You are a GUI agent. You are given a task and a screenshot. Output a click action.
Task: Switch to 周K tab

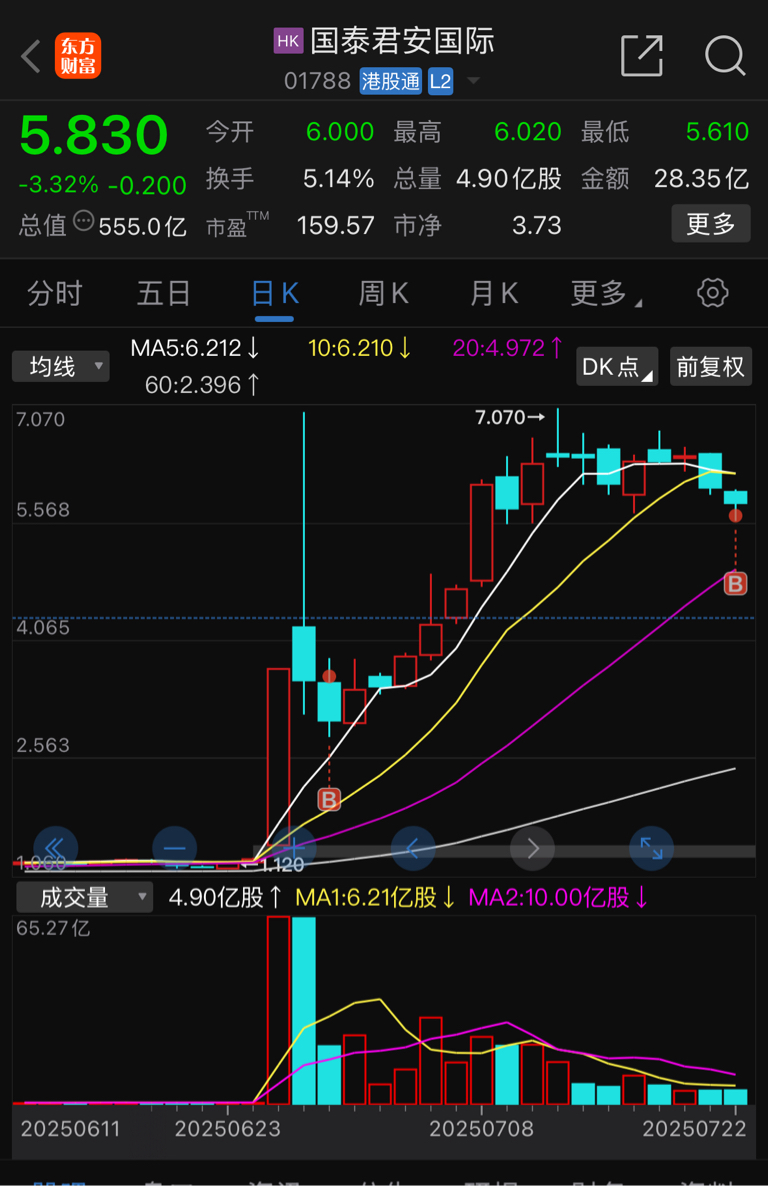coord(383,293)
